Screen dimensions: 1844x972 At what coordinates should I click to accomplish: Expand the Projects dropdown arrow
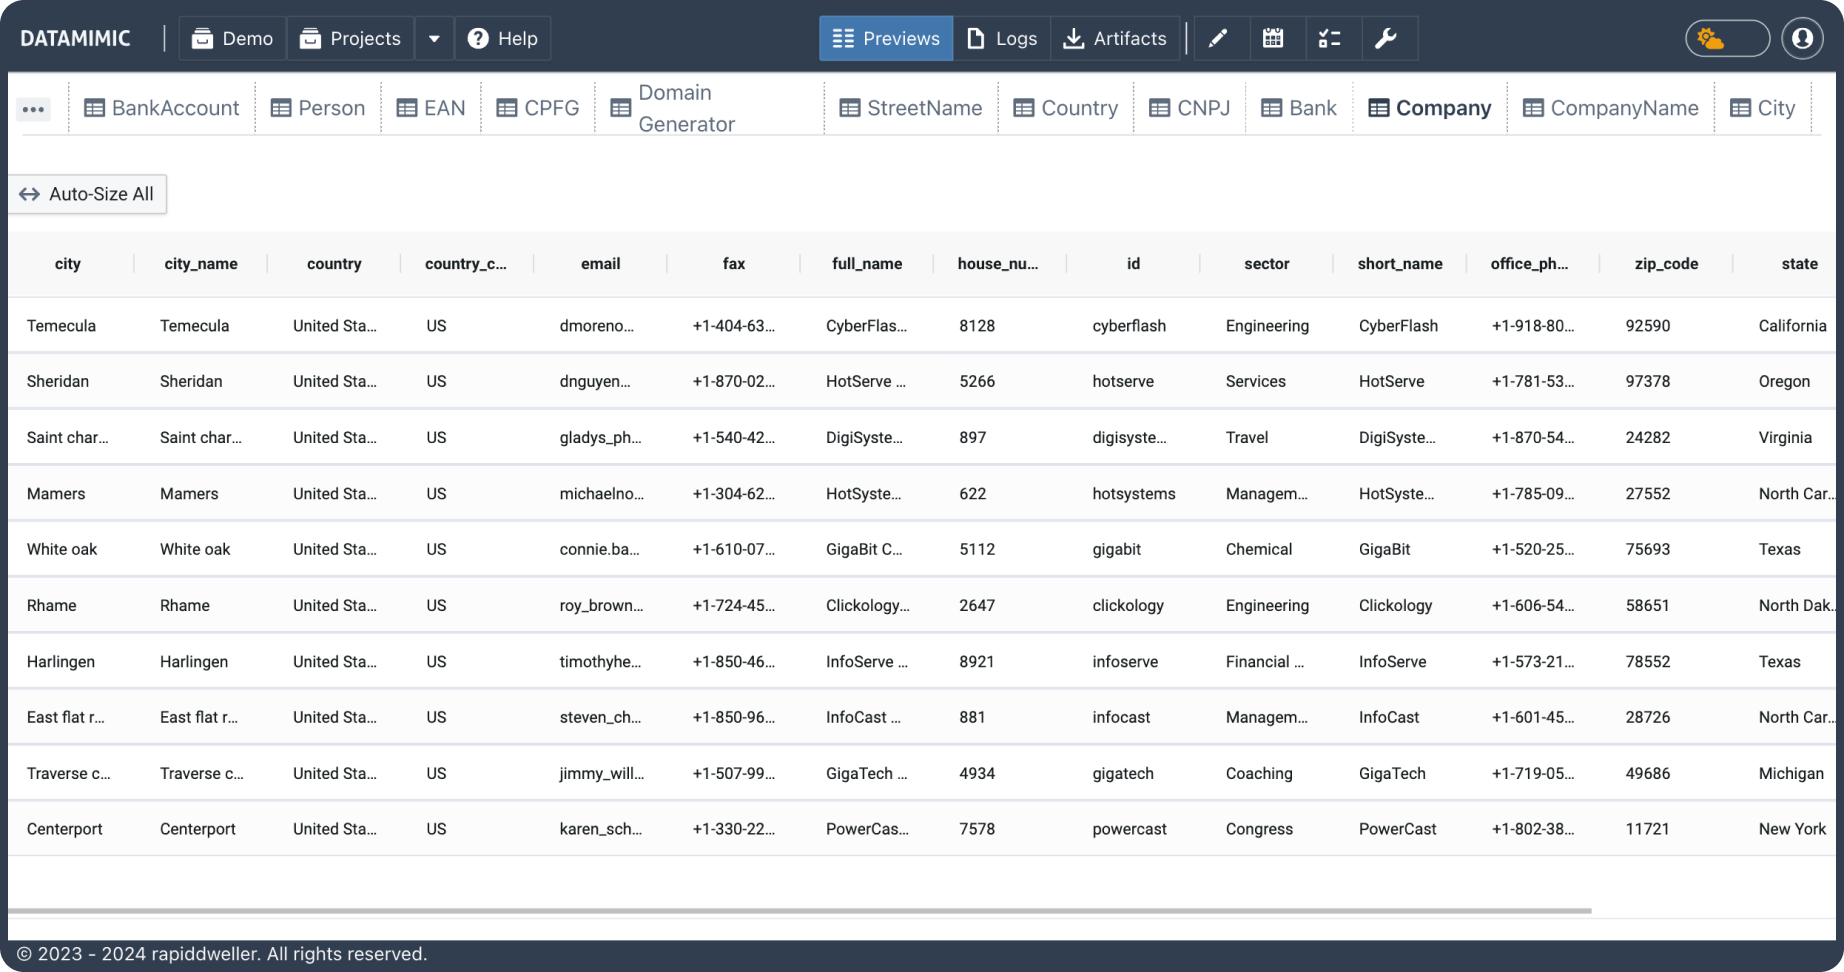coord(434,38)
